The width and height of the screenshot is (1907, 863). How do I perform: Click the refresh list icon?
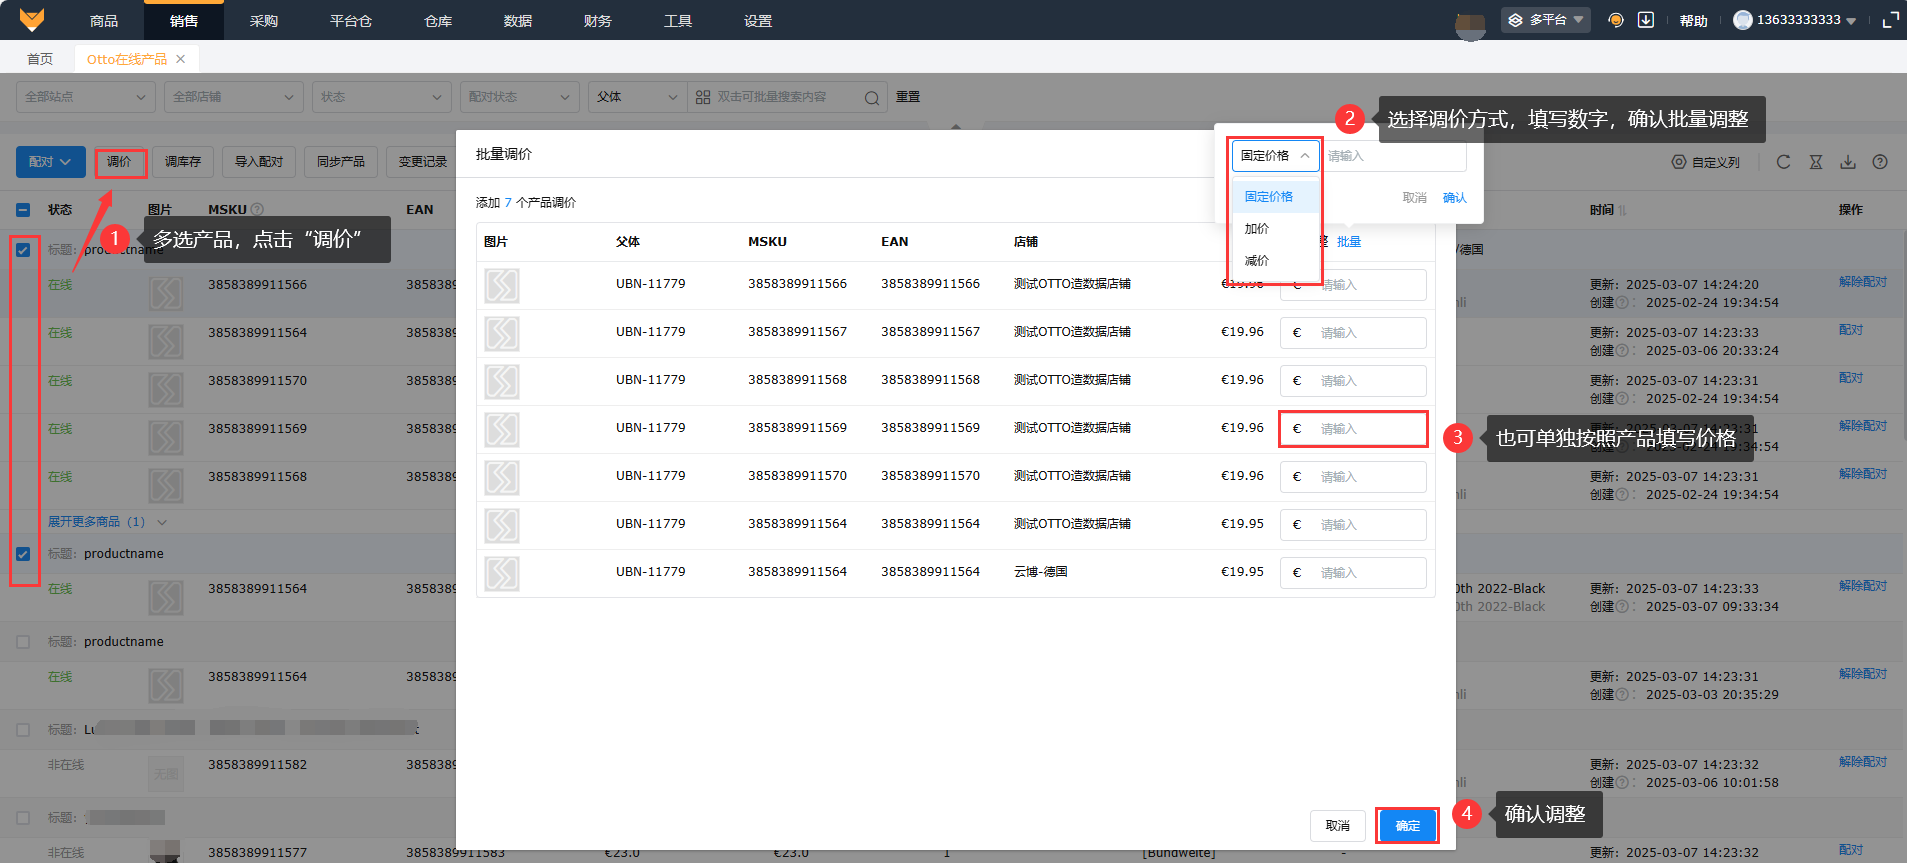[1783, 162]
